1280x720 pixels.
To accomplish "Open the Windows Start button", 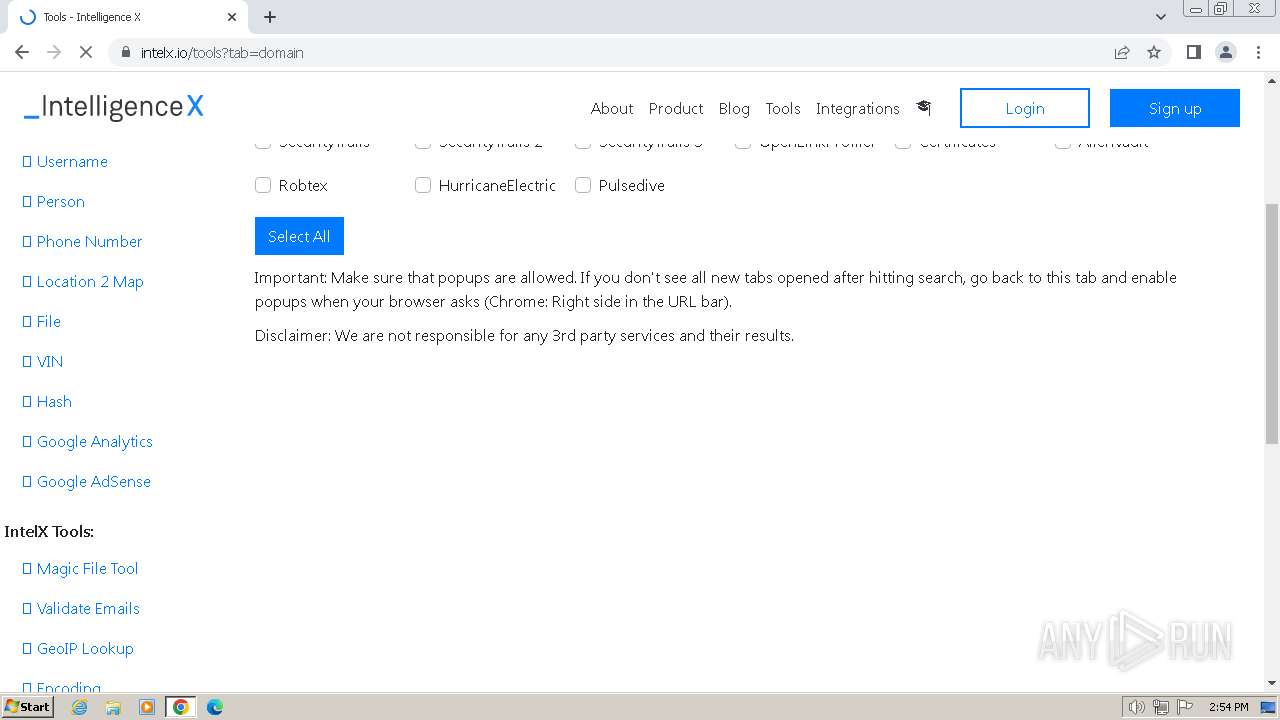I will (x=27, y=706).
